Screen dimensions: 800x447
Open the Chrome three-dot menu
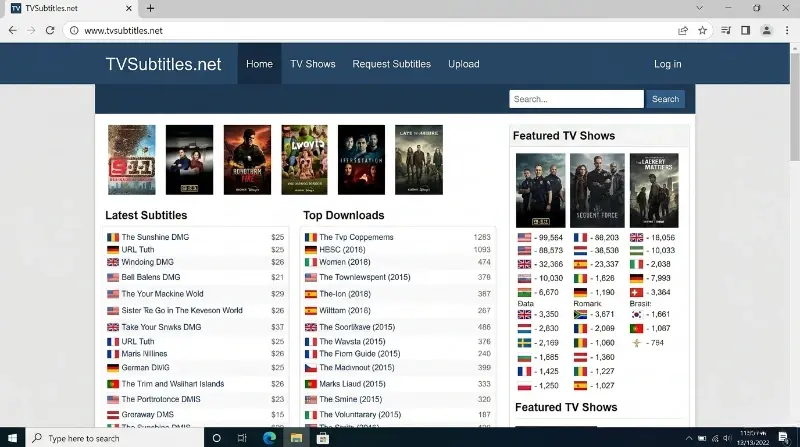787,31
